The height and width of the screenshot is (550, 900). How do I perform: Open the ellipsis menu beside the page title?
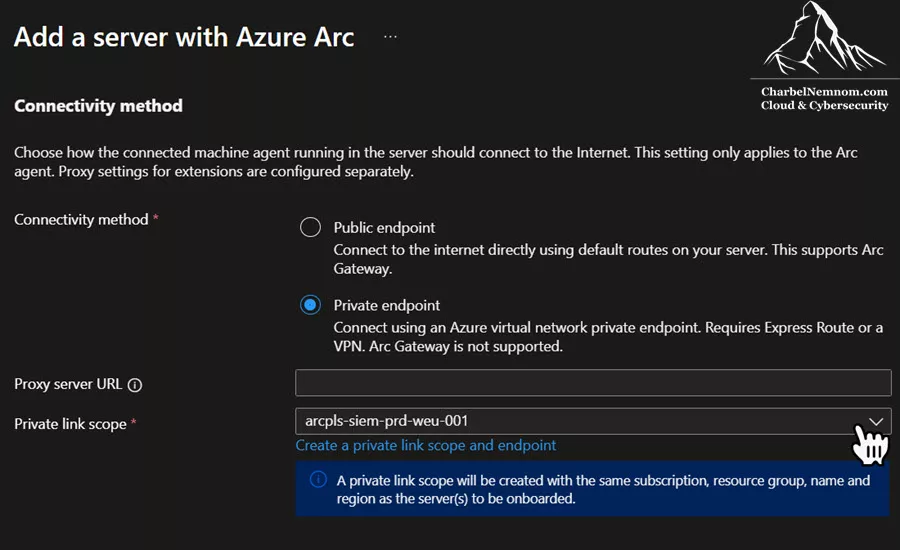(390, 37)
